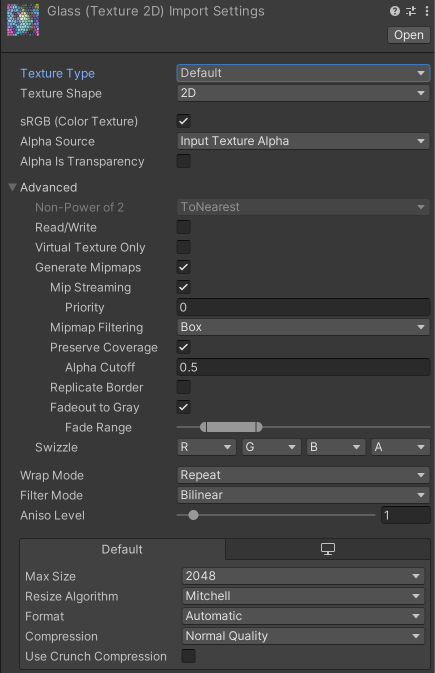Open the Mipmap Filtering dropdown
This screenshot has width=435, height=673.
[303, 327]
